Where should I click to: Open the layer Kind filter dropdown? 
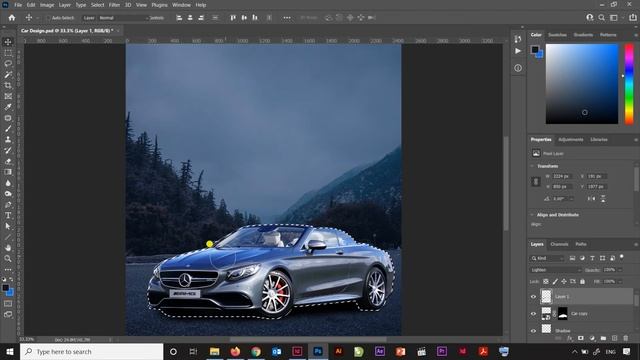click(547, 258)
